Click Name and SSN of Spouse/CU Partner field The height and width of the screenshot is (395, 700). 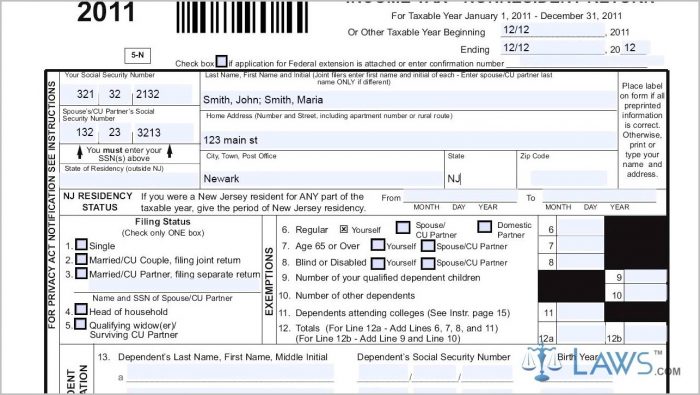pyautogui.click(x=174, y=286)
